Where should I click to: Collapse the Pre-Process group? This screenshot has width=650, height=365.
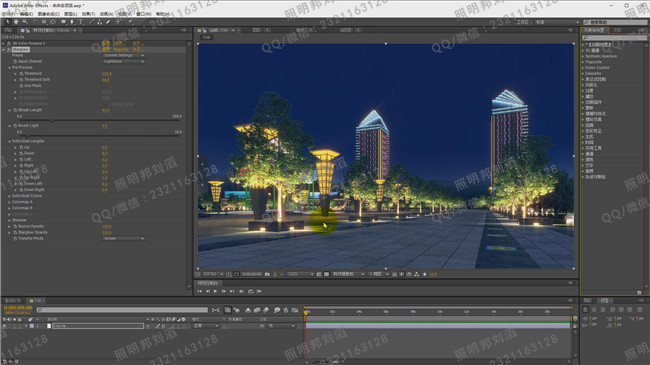click(10, 67)
